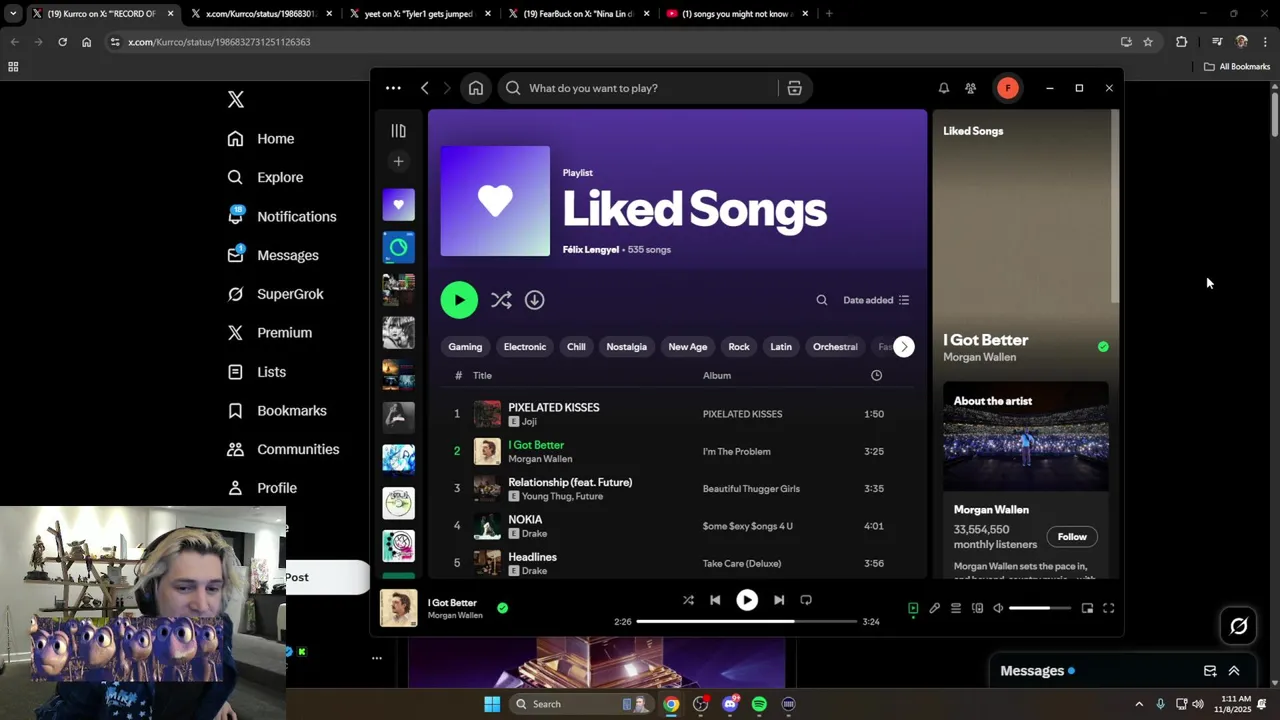Open the Spotify profile avatar F
Image resolution: width=1280 pixels, height=720 pixels.
tap(1007, 88)
